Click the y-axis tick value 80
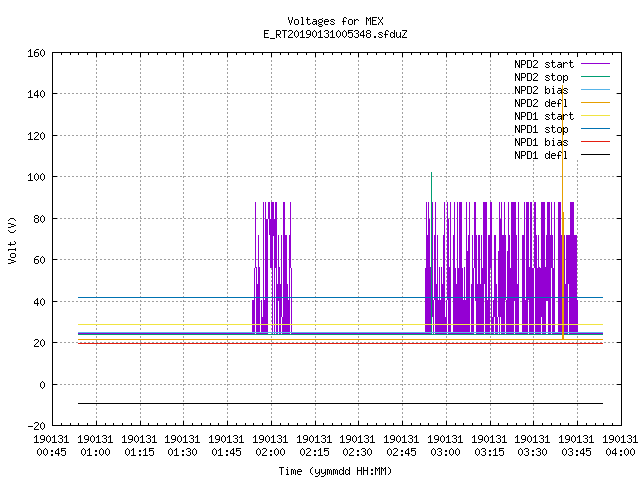The image size is (640, 480). (x=39, y=219)
